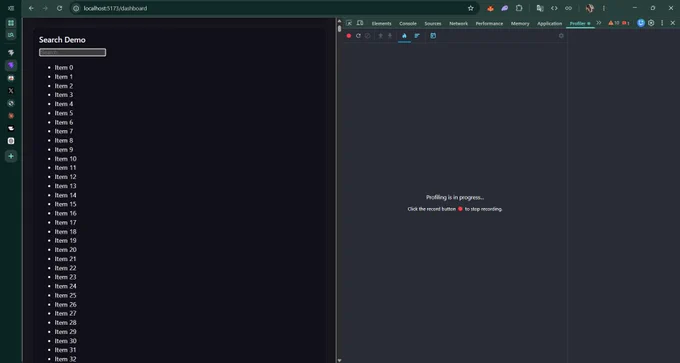Activate the DevTools inspect element picker
This screenshot has height=363, width=680.
click(349, 23)
